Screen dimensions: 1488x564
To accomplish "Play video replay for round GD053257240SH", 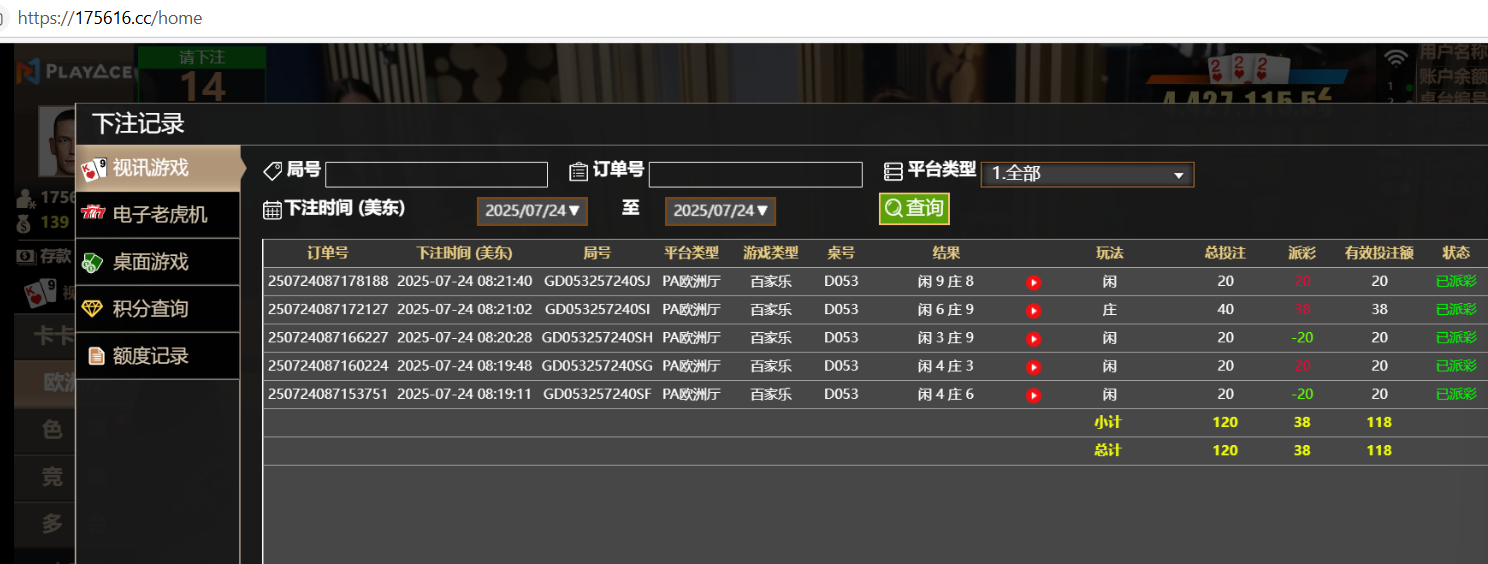I will (1033, 339).
